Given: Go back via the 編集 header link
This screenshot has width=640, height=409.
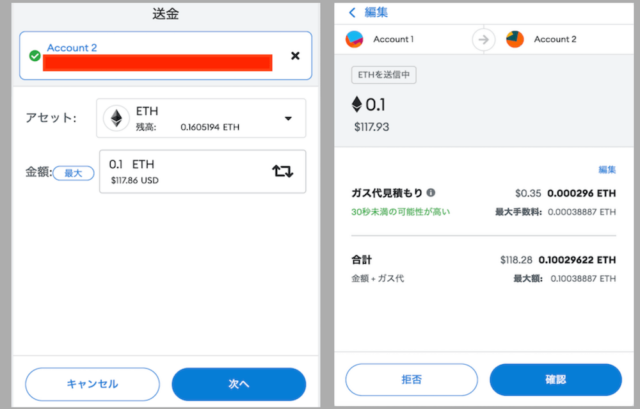Looking at the screenshot, I should [x=376, y=13].
